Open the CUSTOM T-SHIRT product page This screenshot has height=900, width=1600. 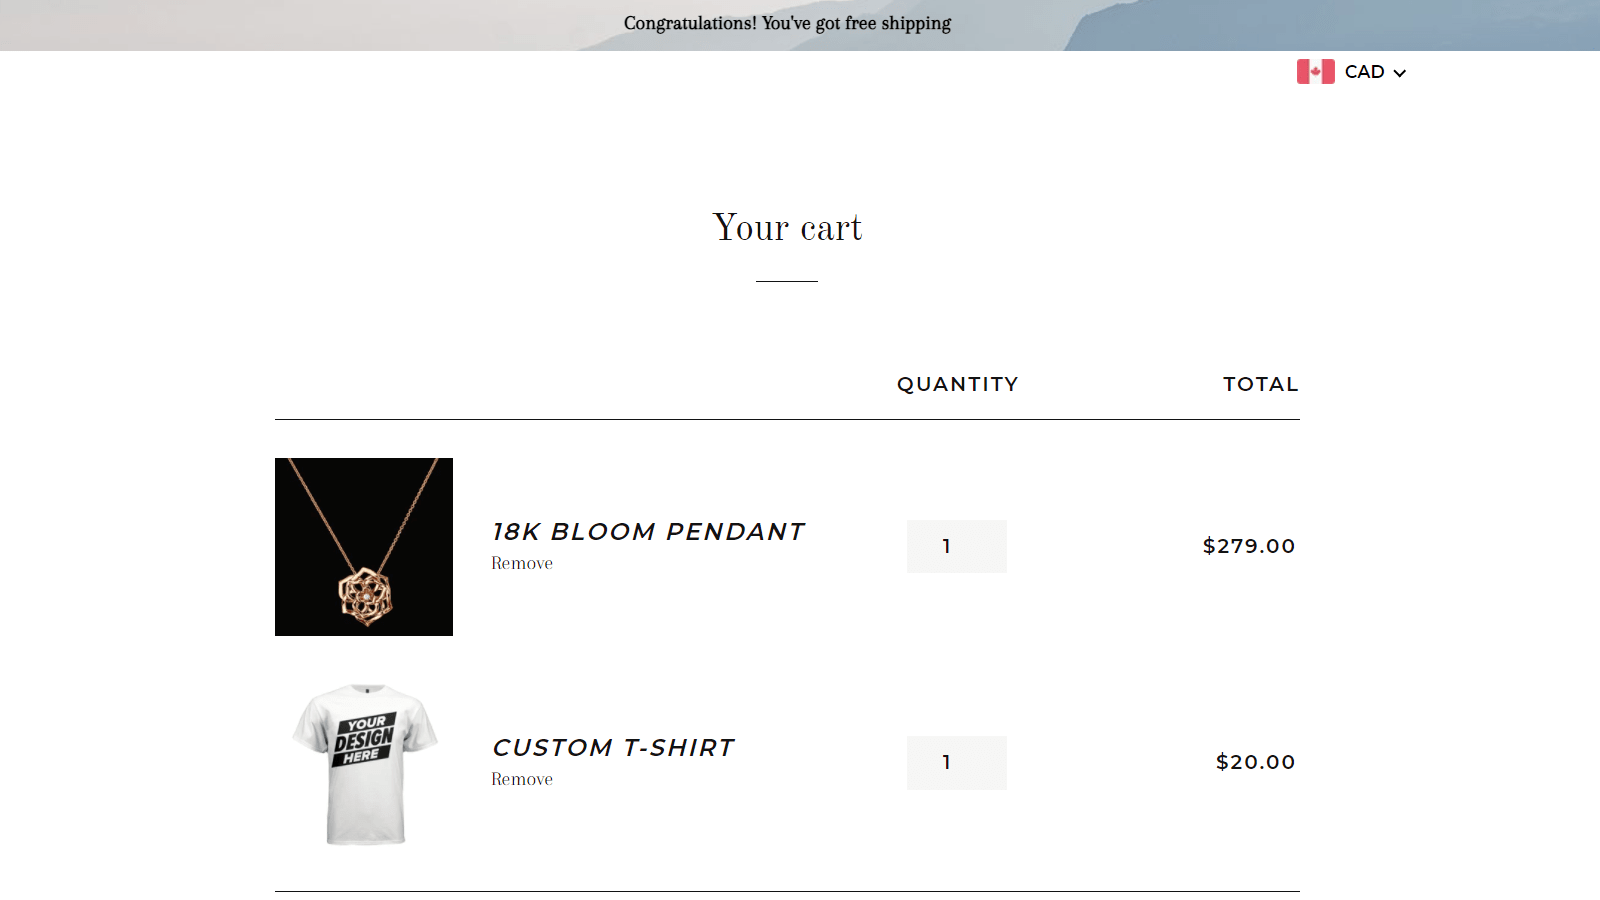[612, 747]
